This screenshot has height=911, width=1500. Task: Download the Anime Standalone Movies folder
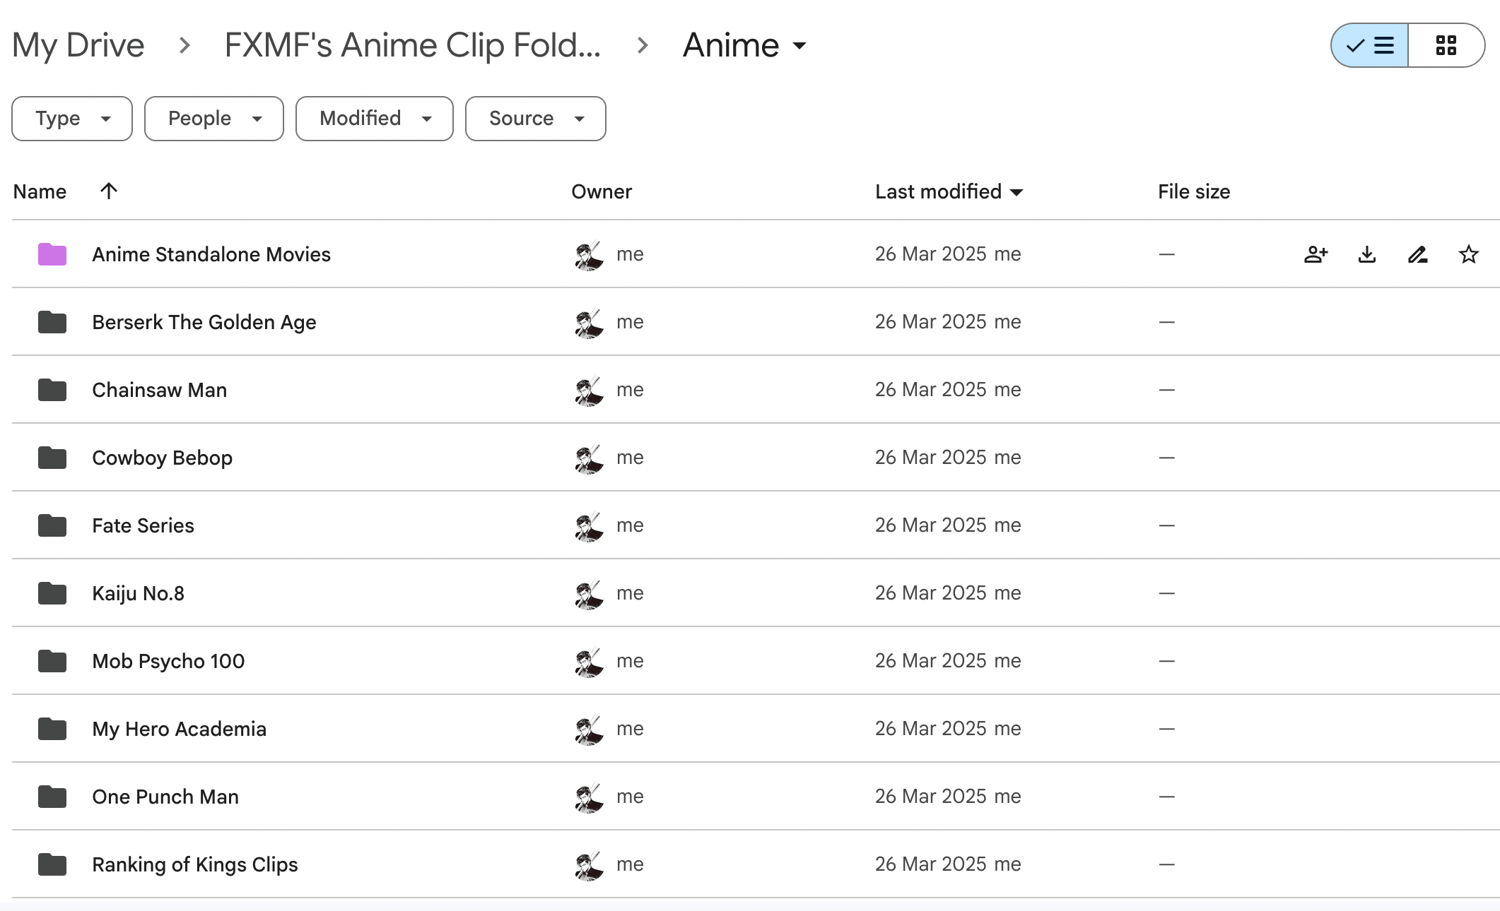tap(1367, 254)
